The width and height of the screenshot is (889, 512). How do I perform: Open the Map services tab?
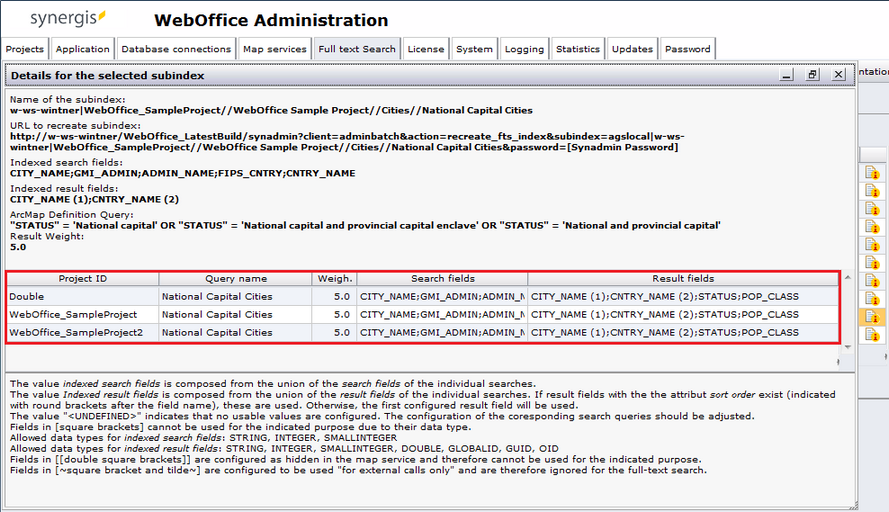[x=274, y=49]
